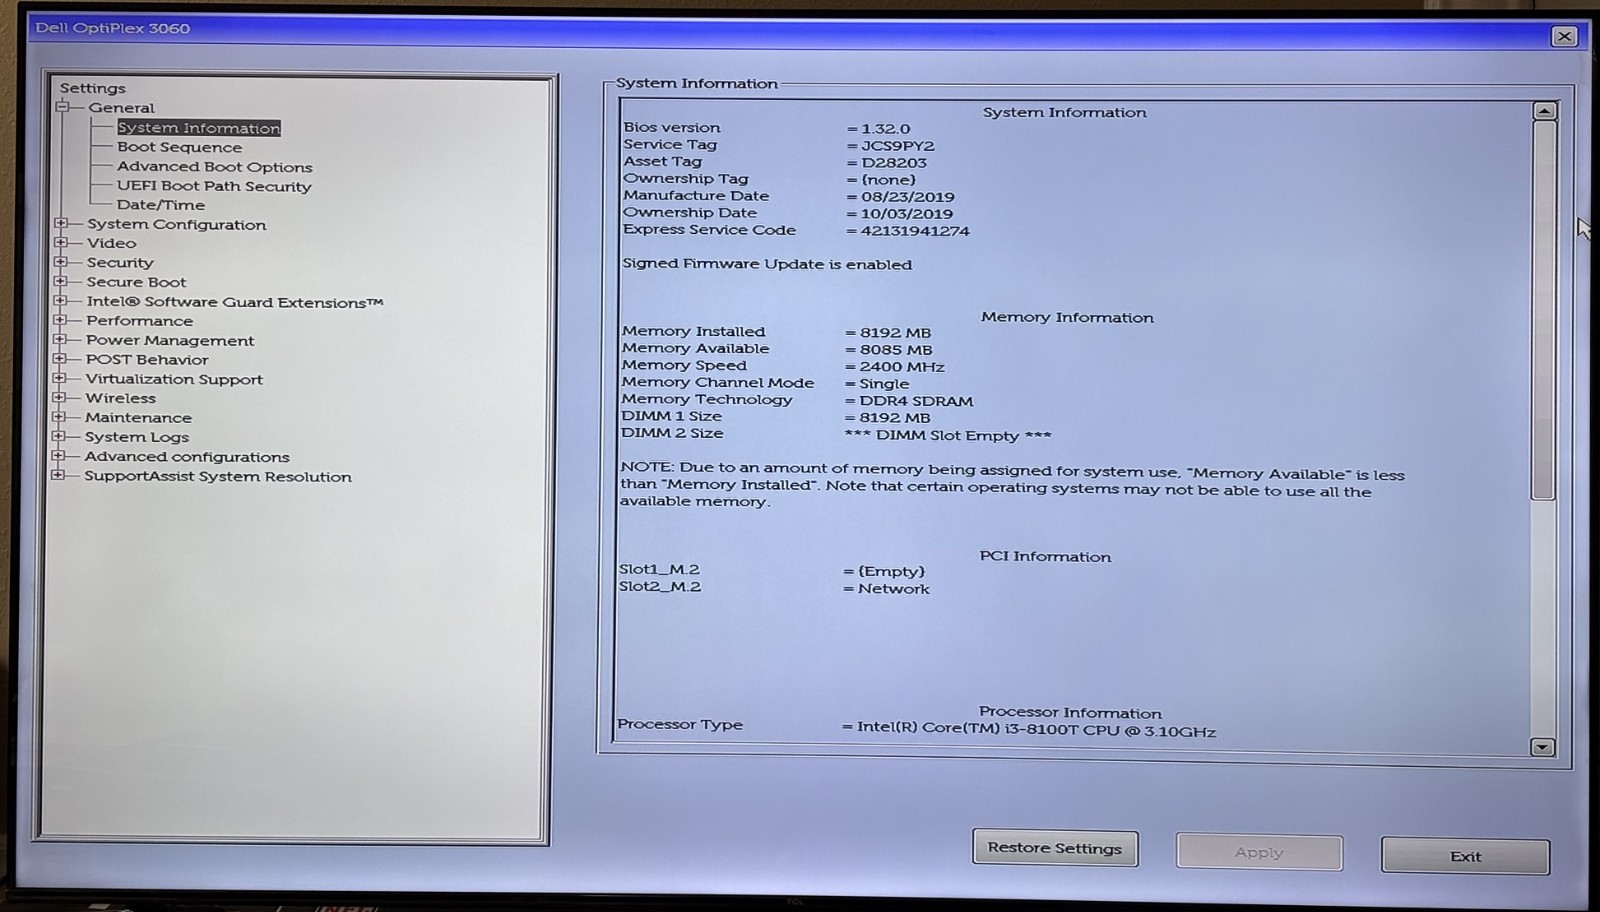1600x912 pixels.
Task: Select Boot Sequence in the tree
Action: pyautogui.click(x=179, y=147)
